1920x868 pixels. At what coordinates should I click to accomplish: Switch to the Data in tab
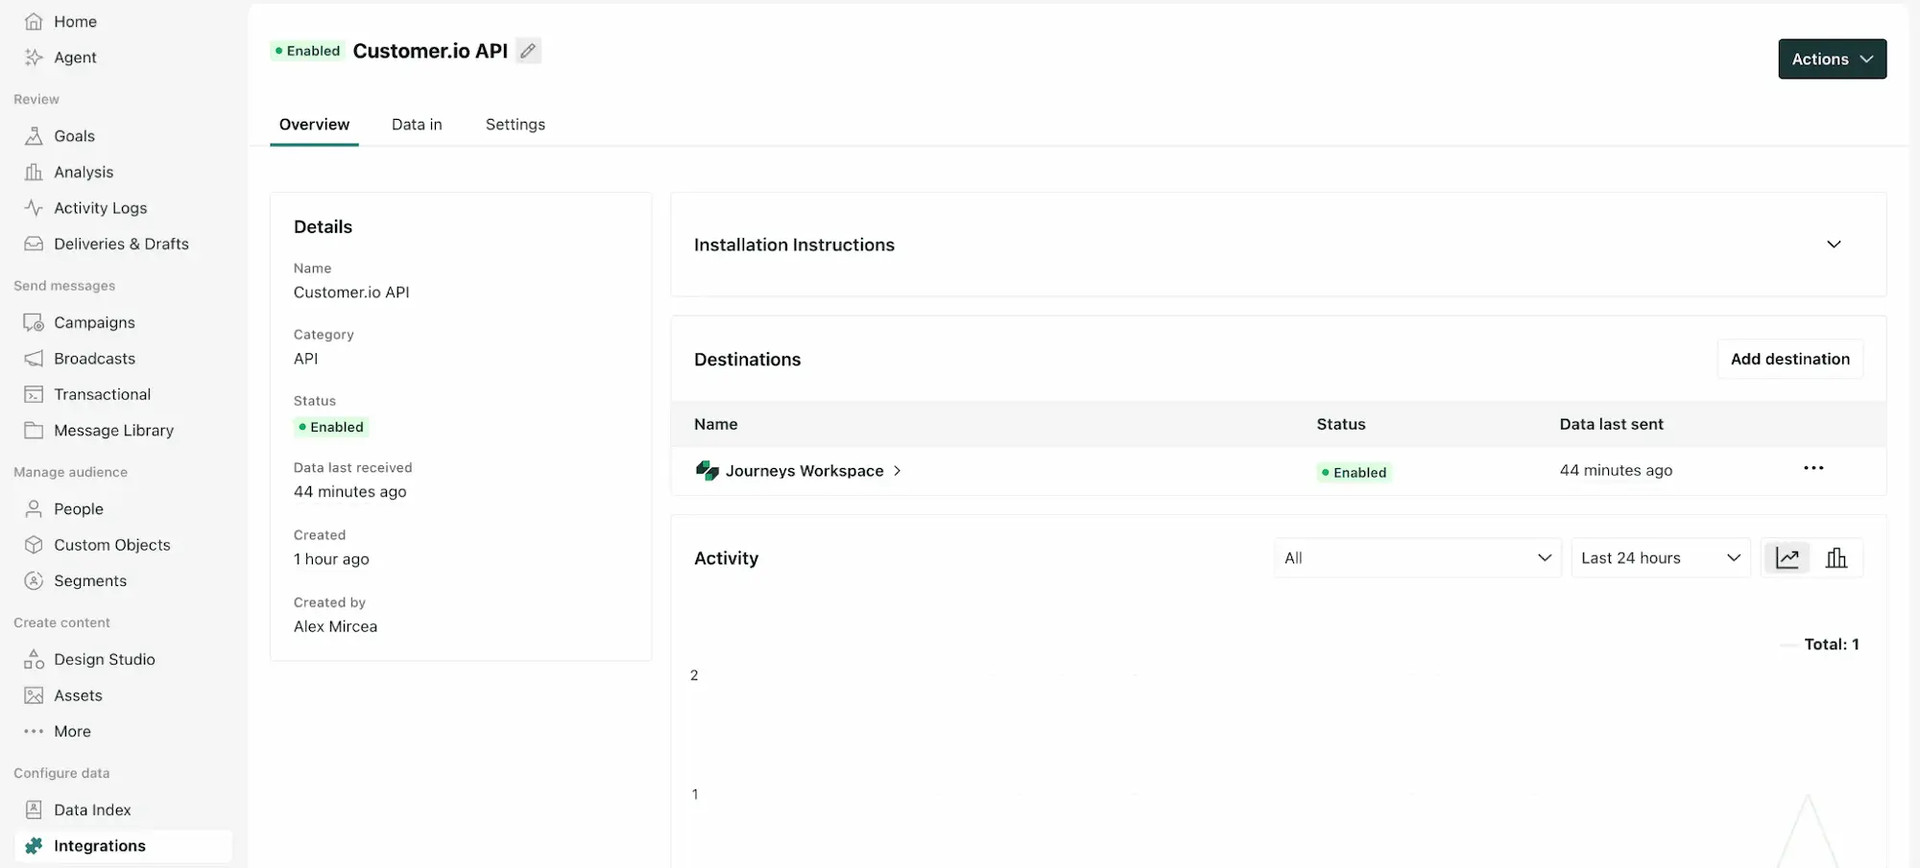point(417,125)
